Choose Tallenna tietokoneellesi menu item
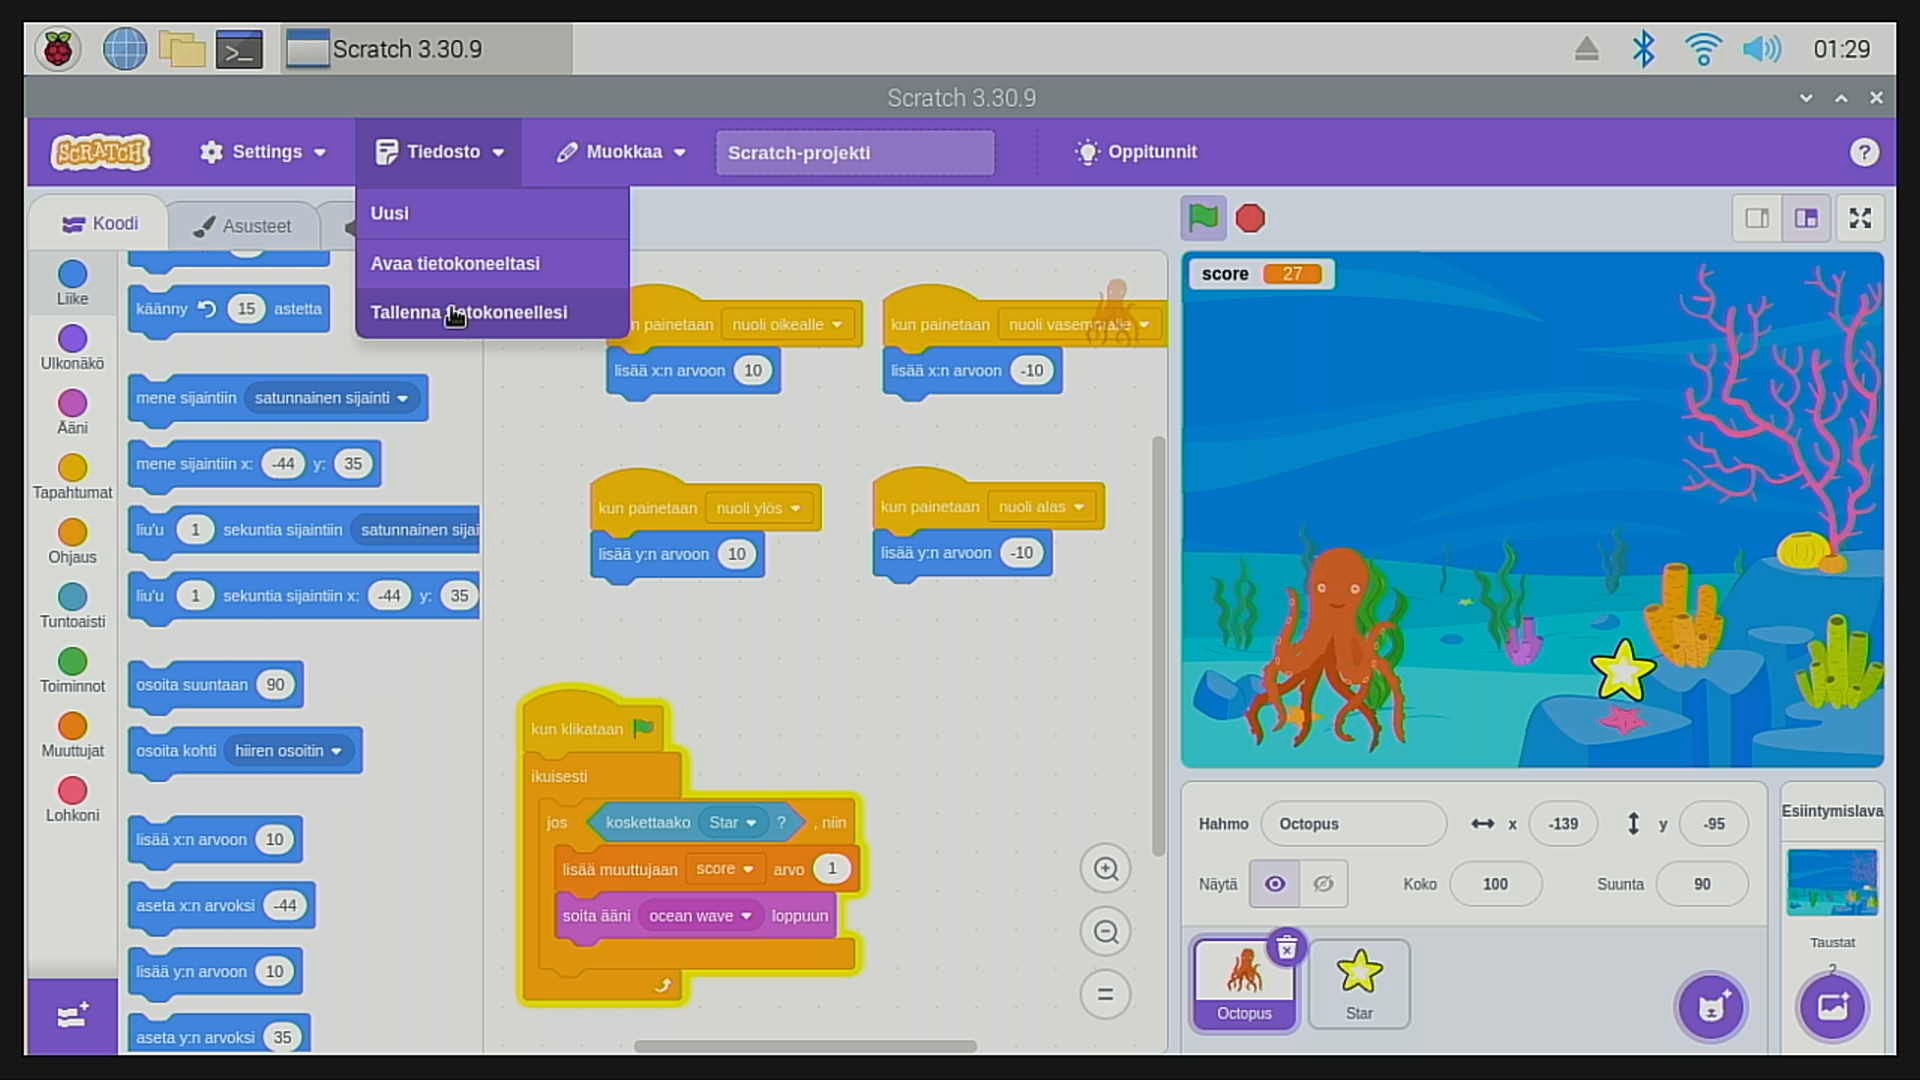This screenshot has height=1080, width=1920. [x=492, y=313]
